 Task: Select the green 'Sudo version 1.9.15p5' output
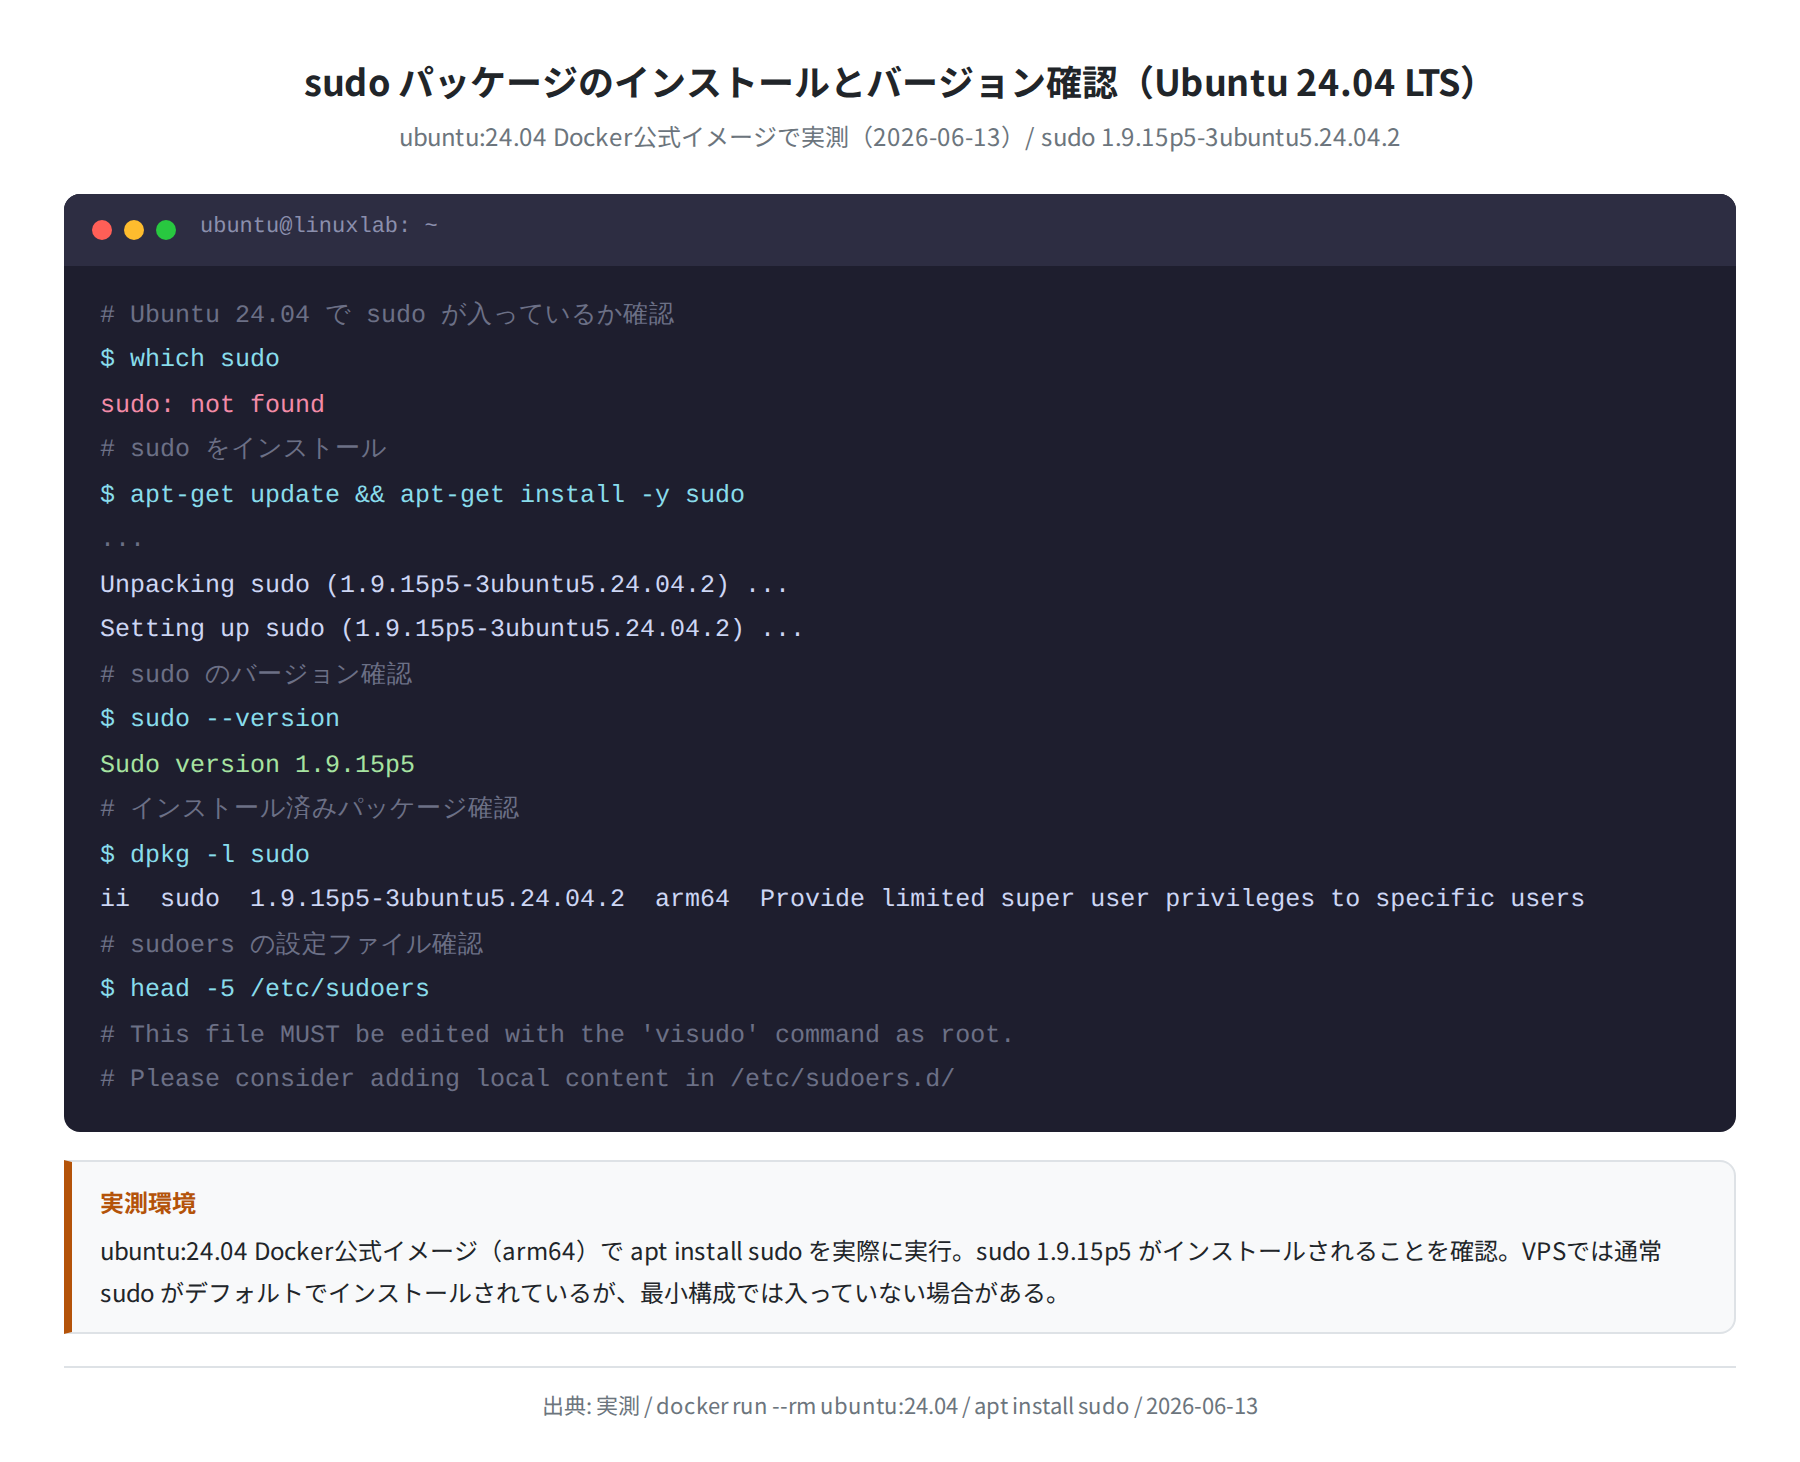coord(257,764)
